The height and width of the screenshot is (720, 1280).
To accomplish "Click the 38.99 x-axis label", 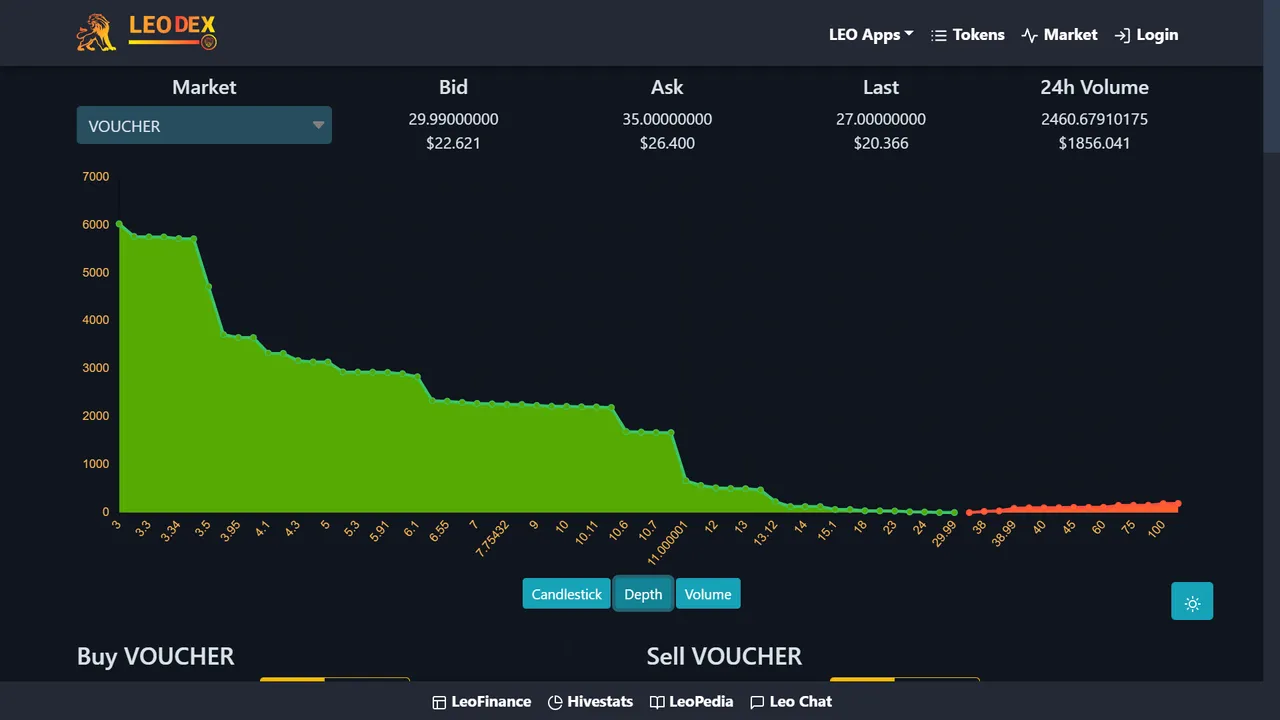I will pos(1003,532).
